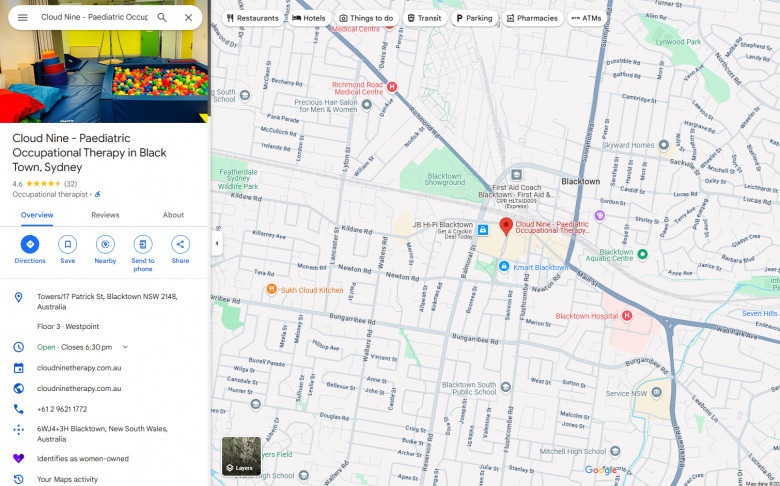
Task: Select Kmart Blacktown shopping marker
Action: (x=503, y=267)
